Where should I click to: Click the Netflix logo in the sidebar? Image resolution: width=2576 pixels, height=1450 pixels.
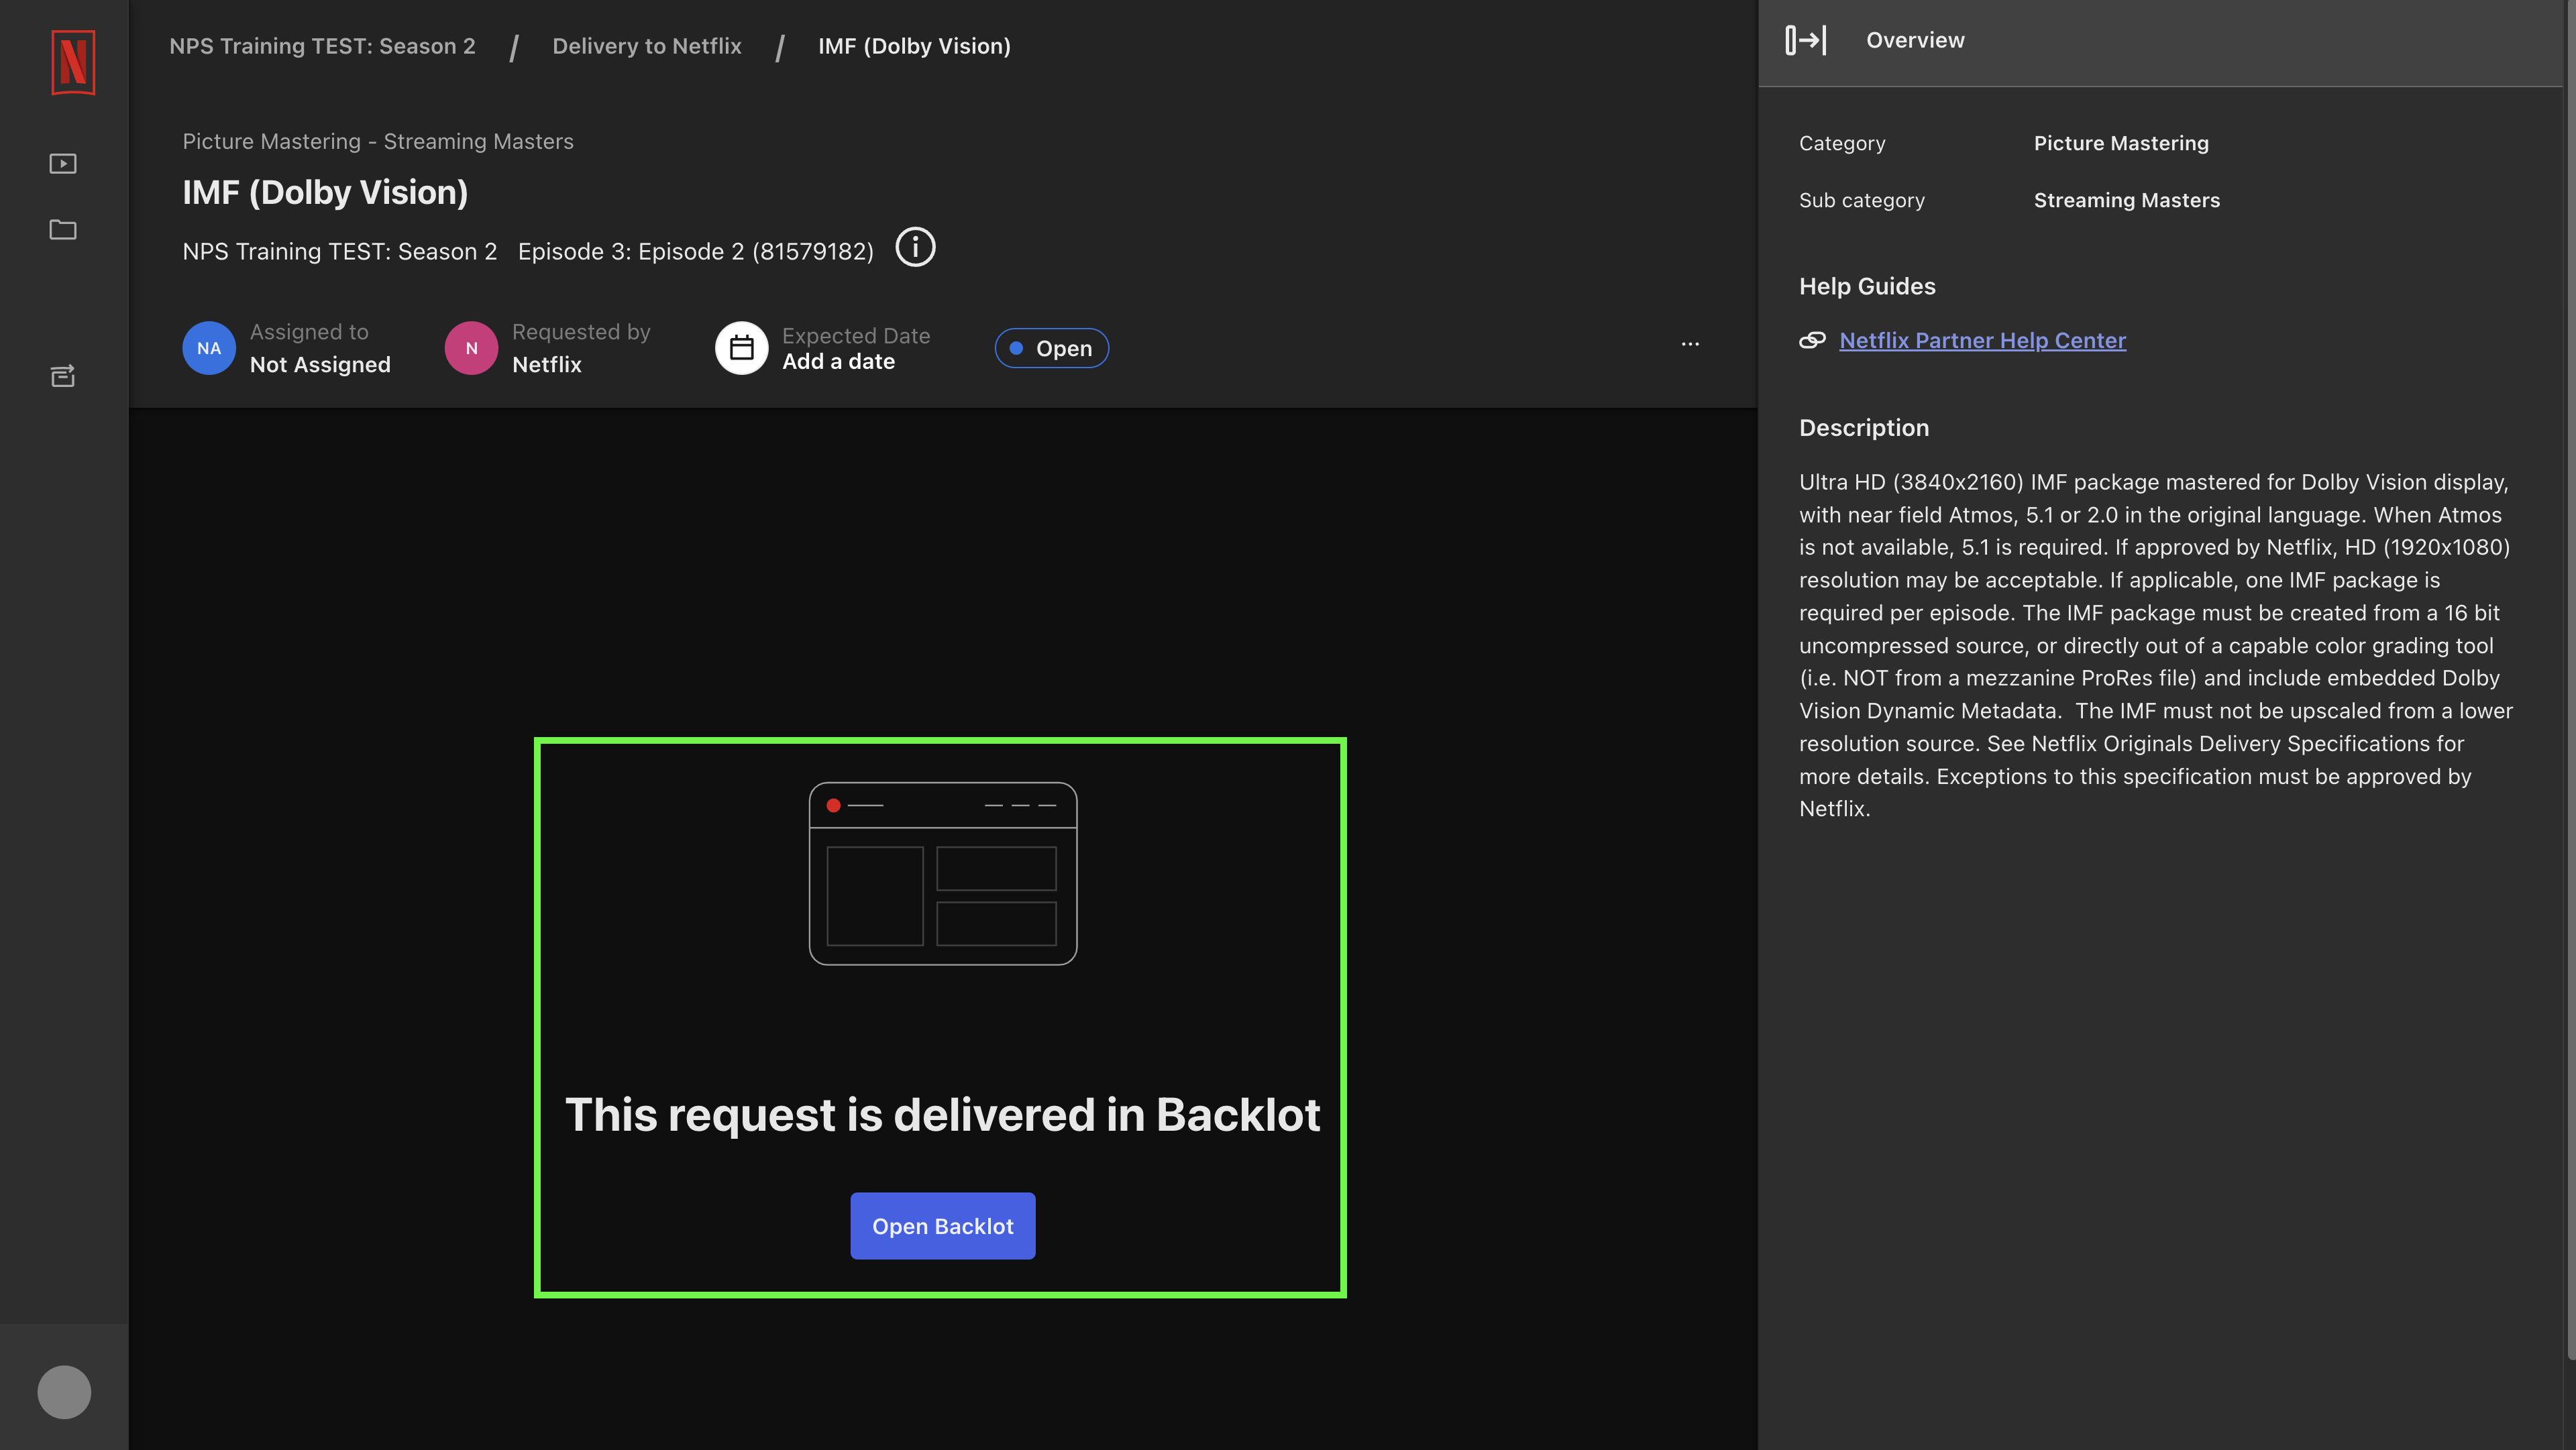point(73,62)
